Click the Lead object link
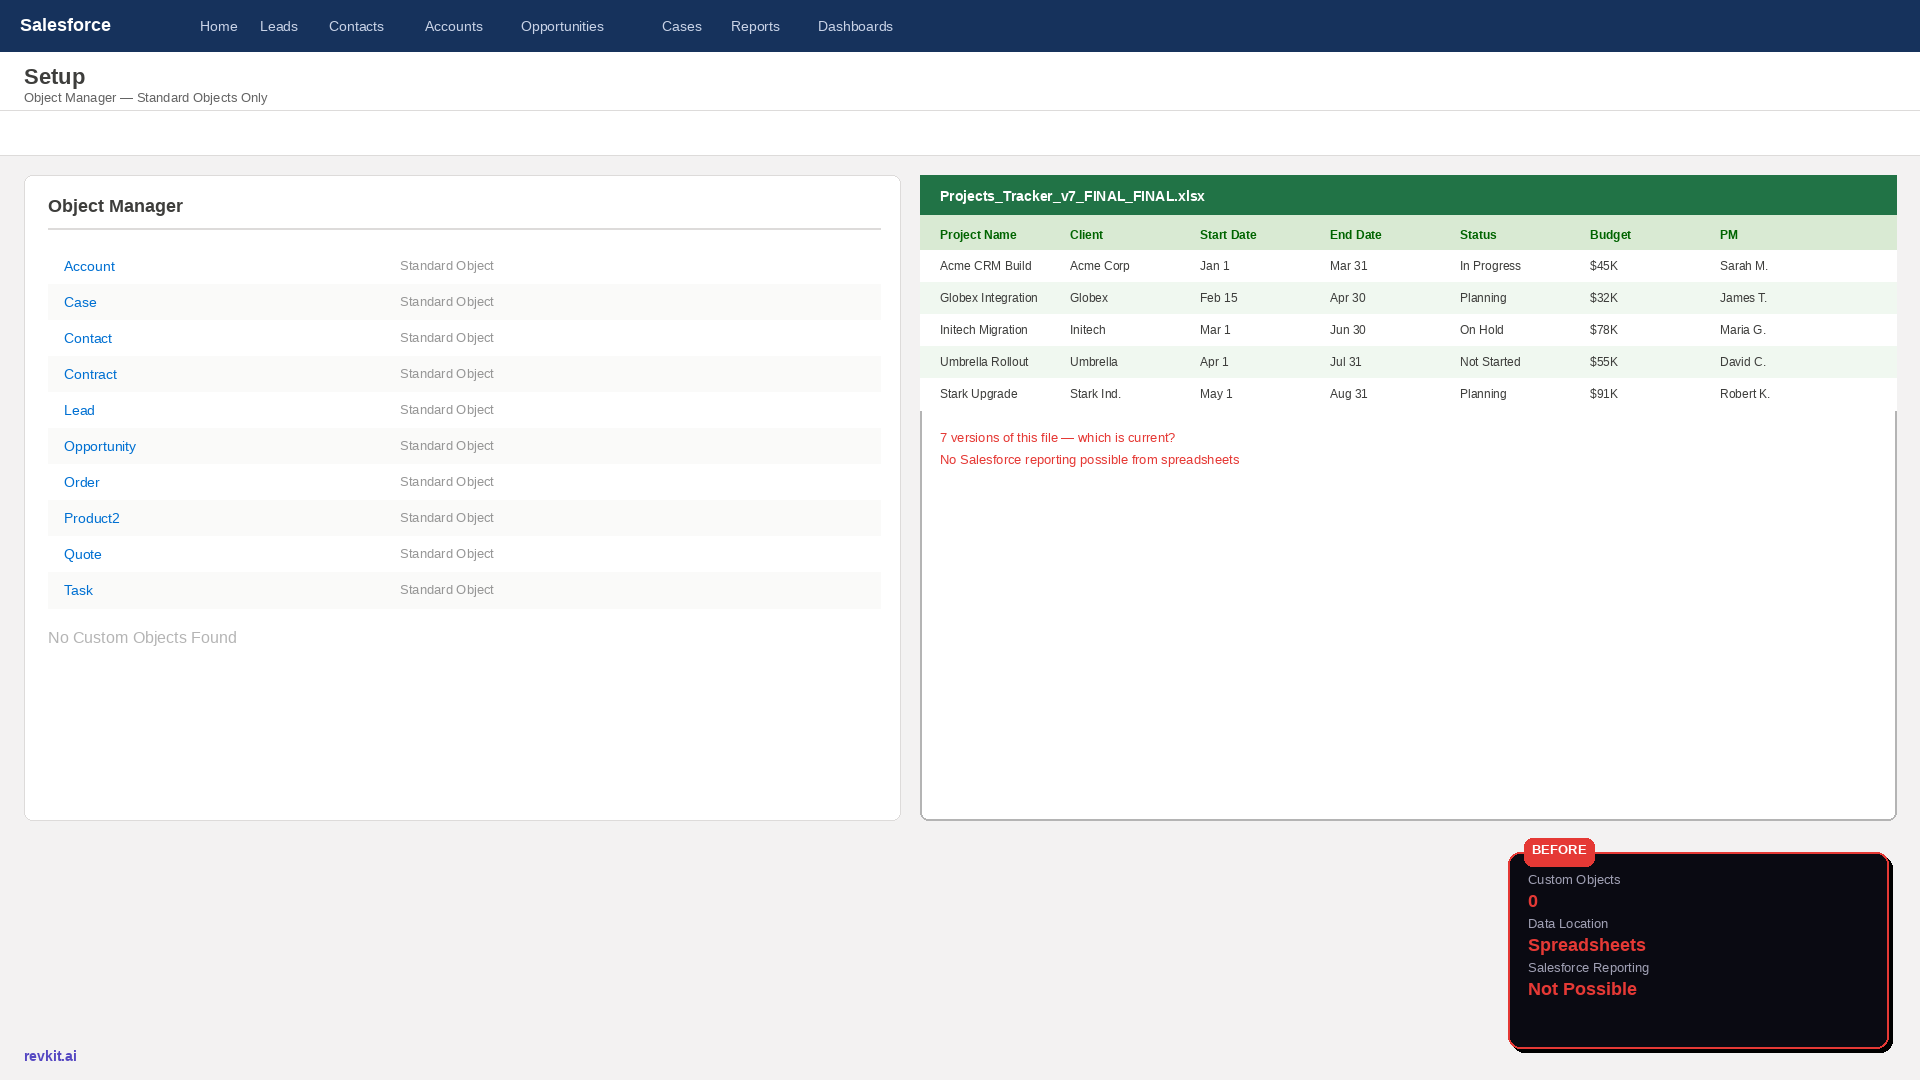Image resolution: width=1920 pixels, height=1080 pixels. coord(79,410)
